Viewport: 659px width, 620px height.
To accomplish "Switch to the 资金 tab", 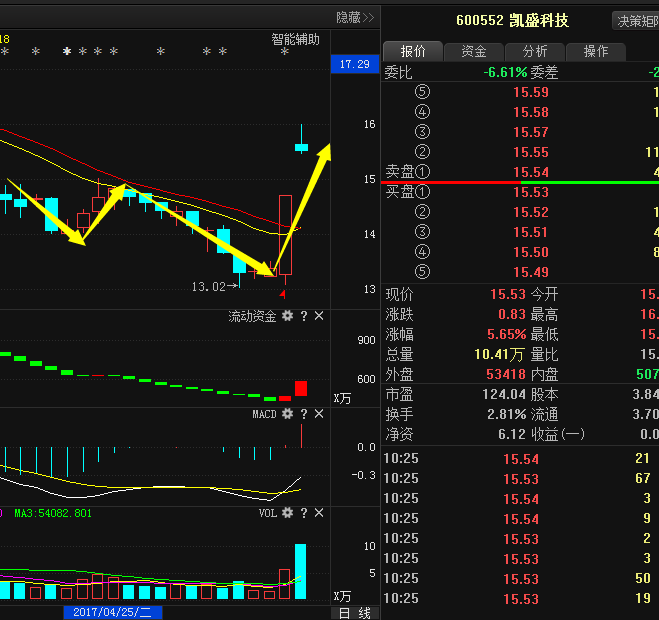I will 474,51.
